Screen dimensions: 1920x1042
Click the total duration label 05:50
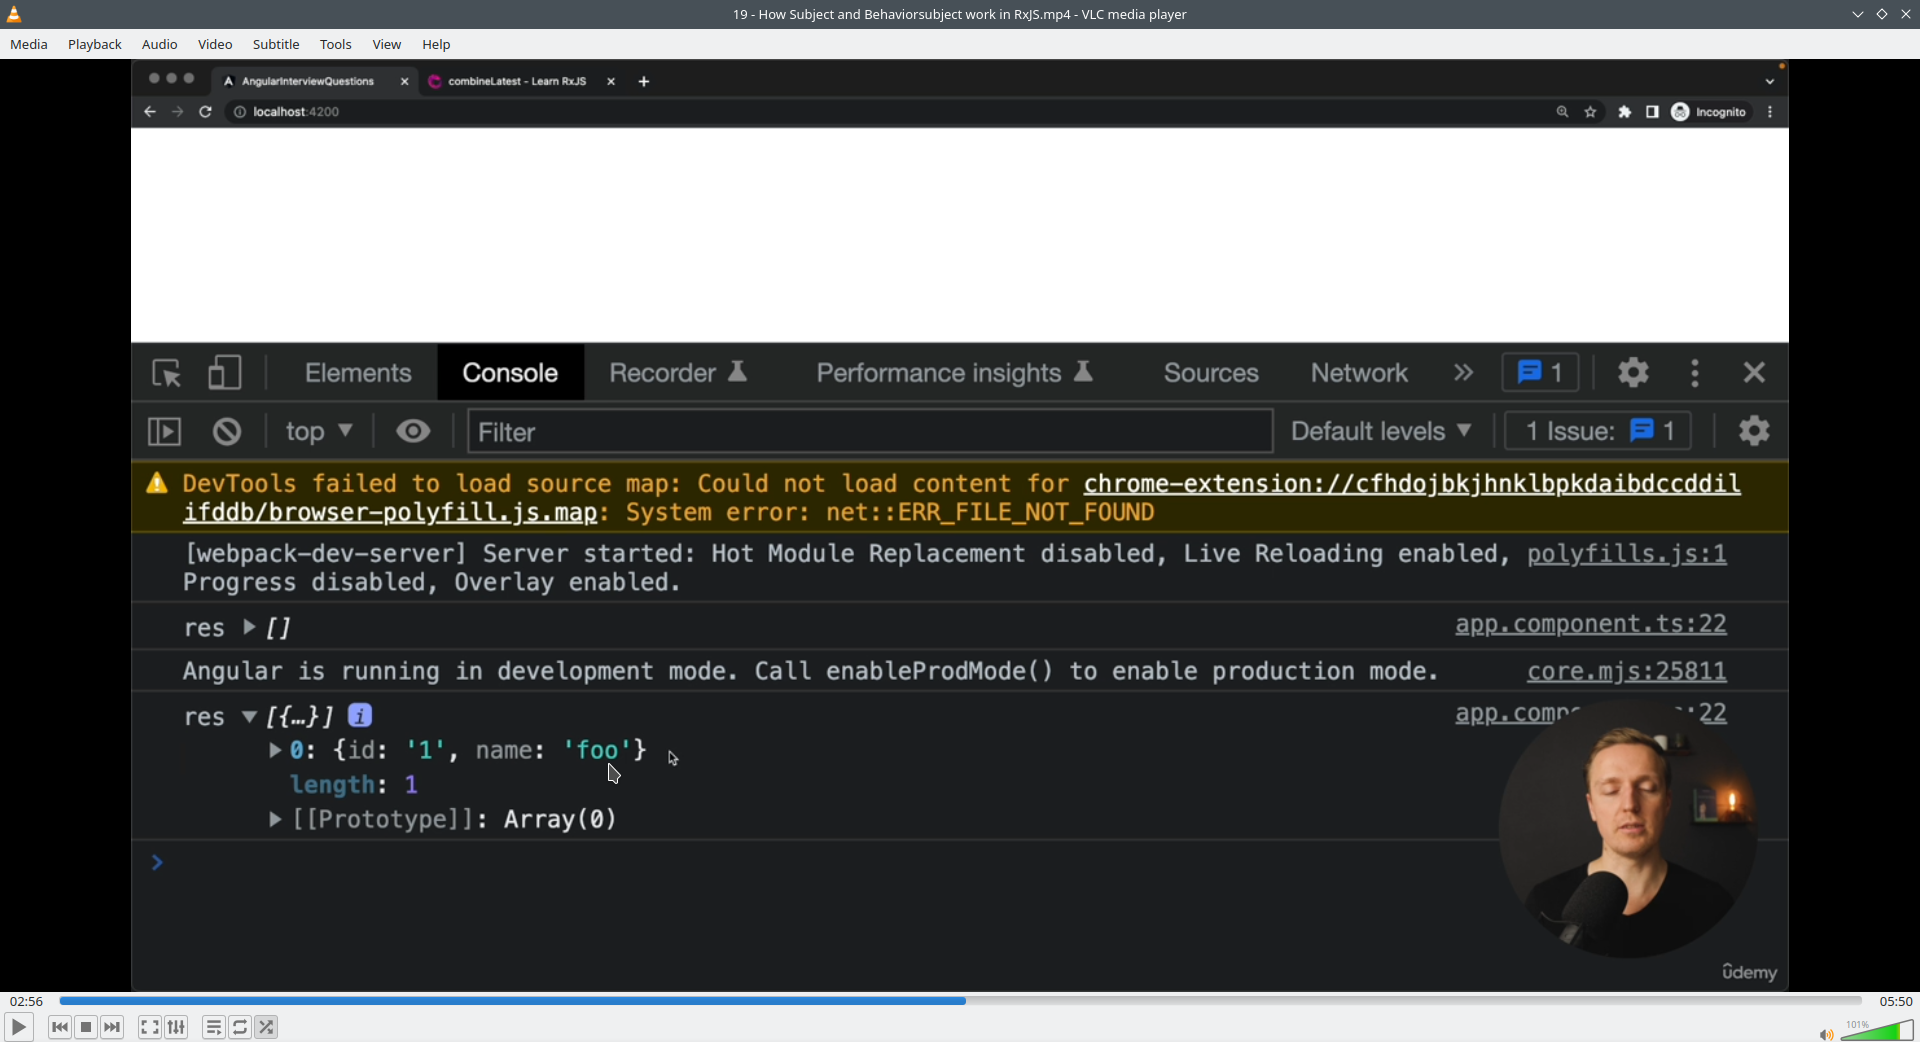[1895, 1001]
